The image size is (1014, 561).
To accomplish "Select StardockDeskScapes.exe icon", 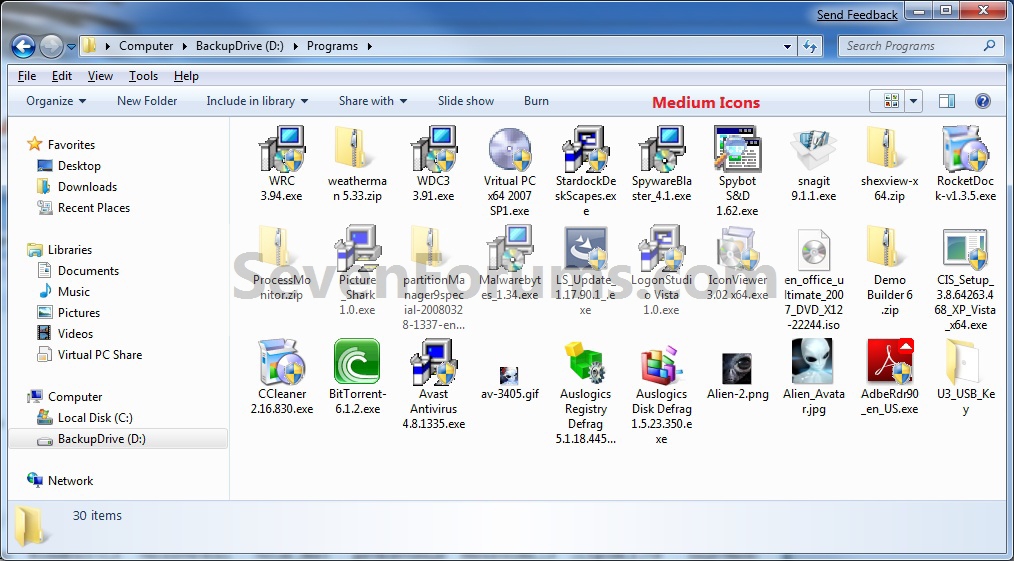I will click(585, 149).
